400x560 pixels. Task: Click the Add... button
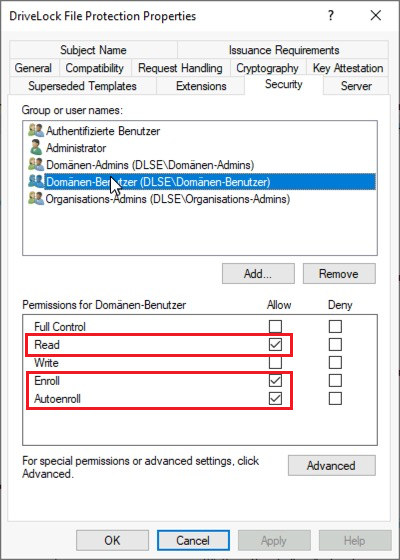(x=258, y=274)
